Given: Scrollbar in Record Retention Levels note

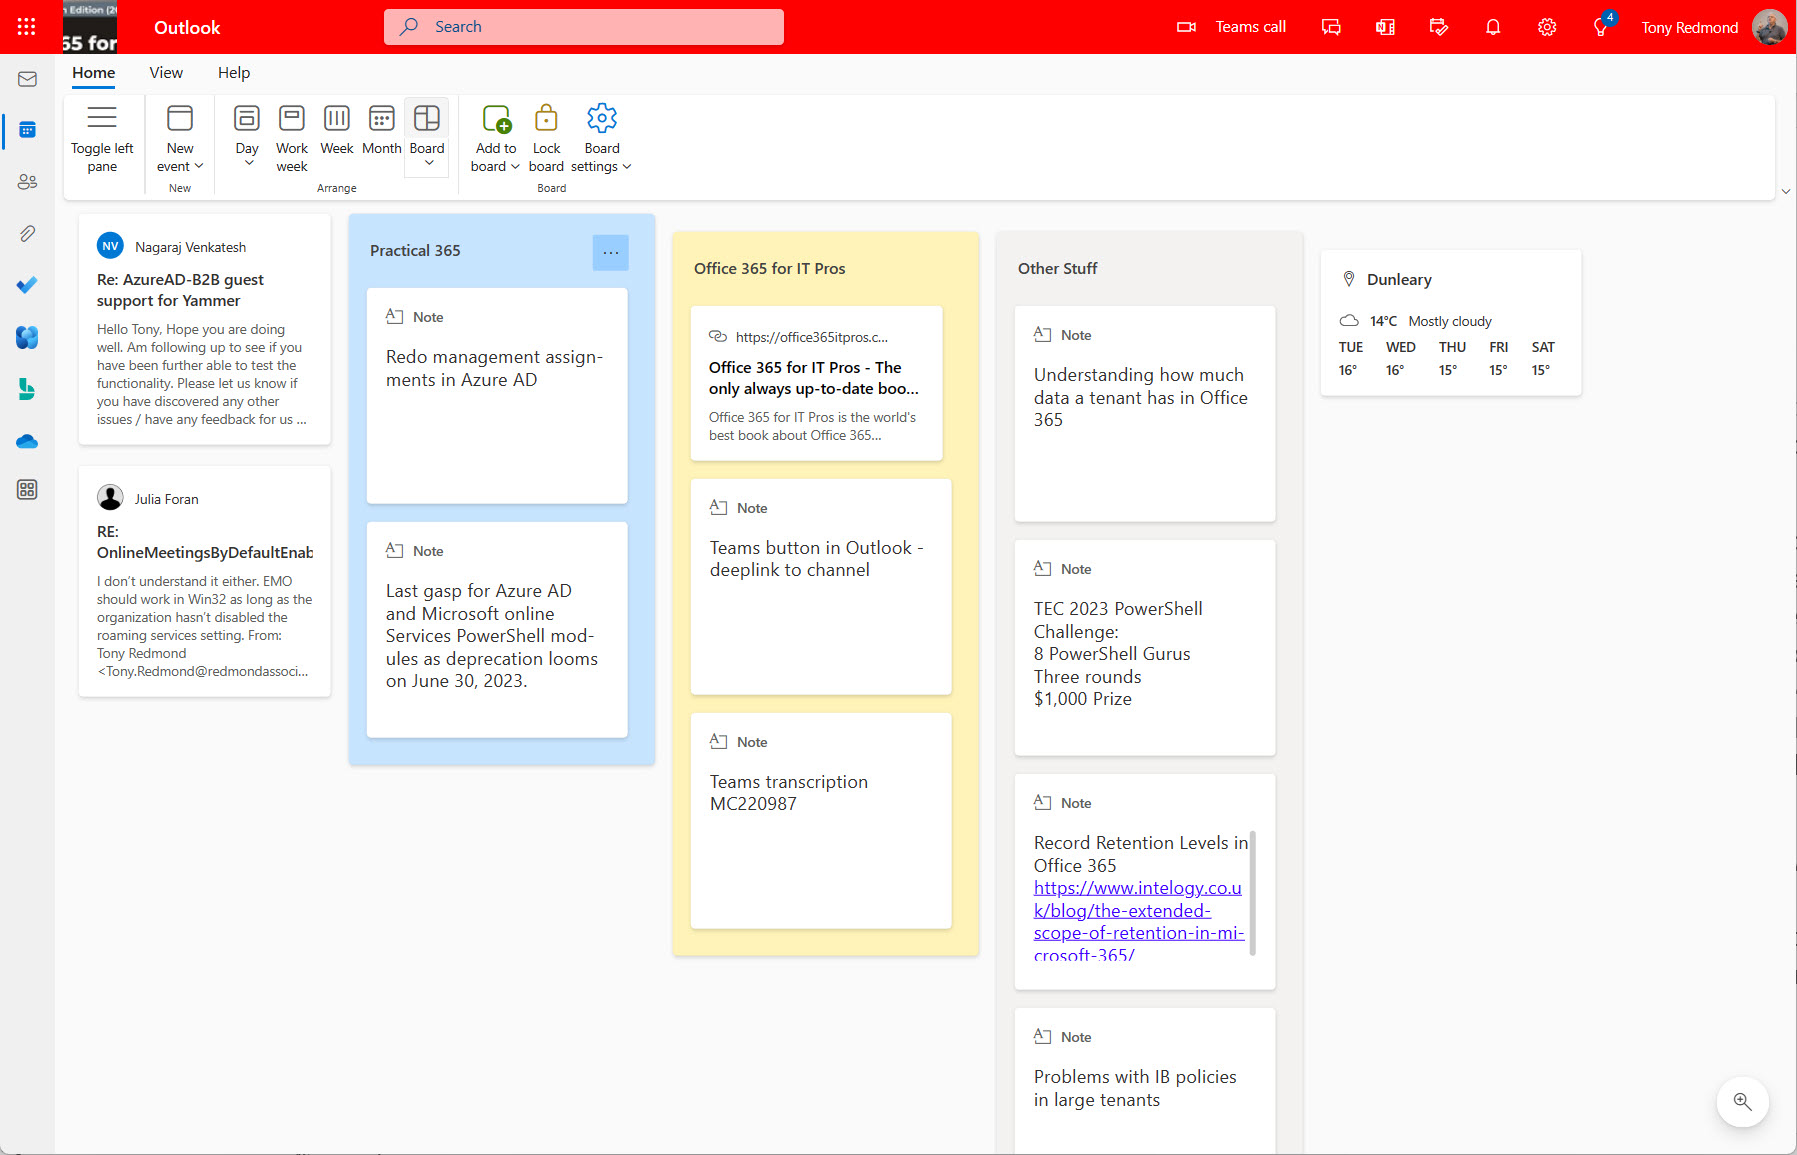Looking at the screenshot, I should point(1253,893).
